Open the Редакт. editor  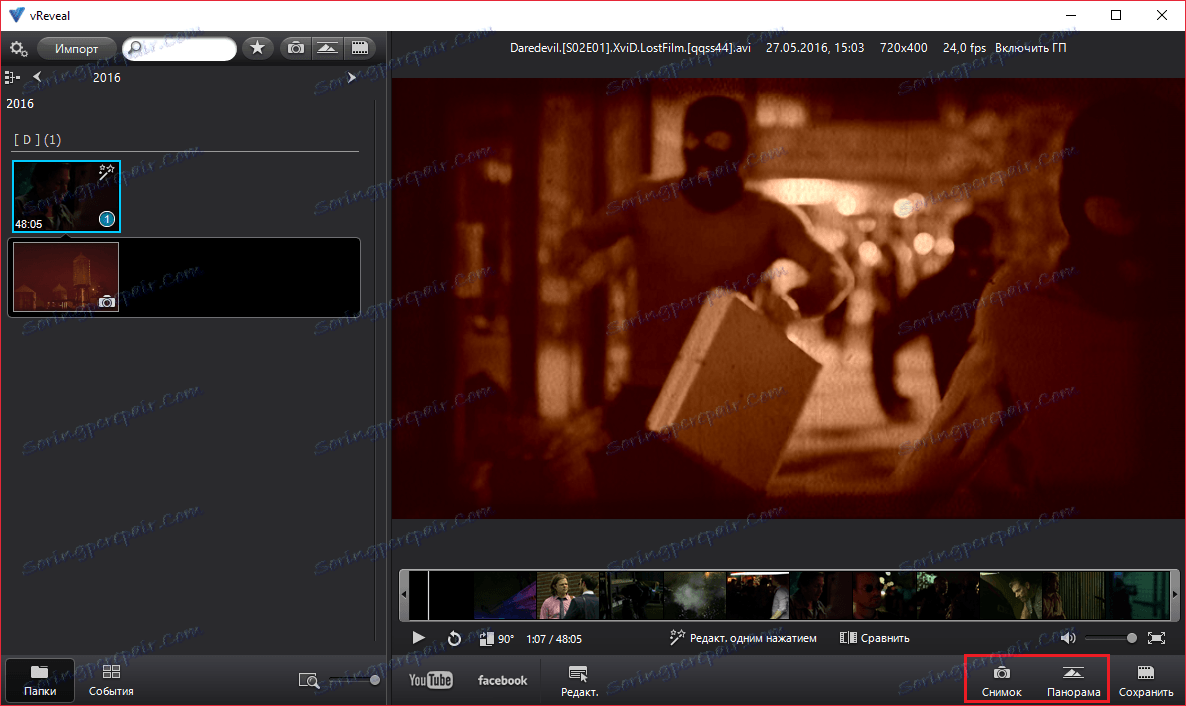579,681
